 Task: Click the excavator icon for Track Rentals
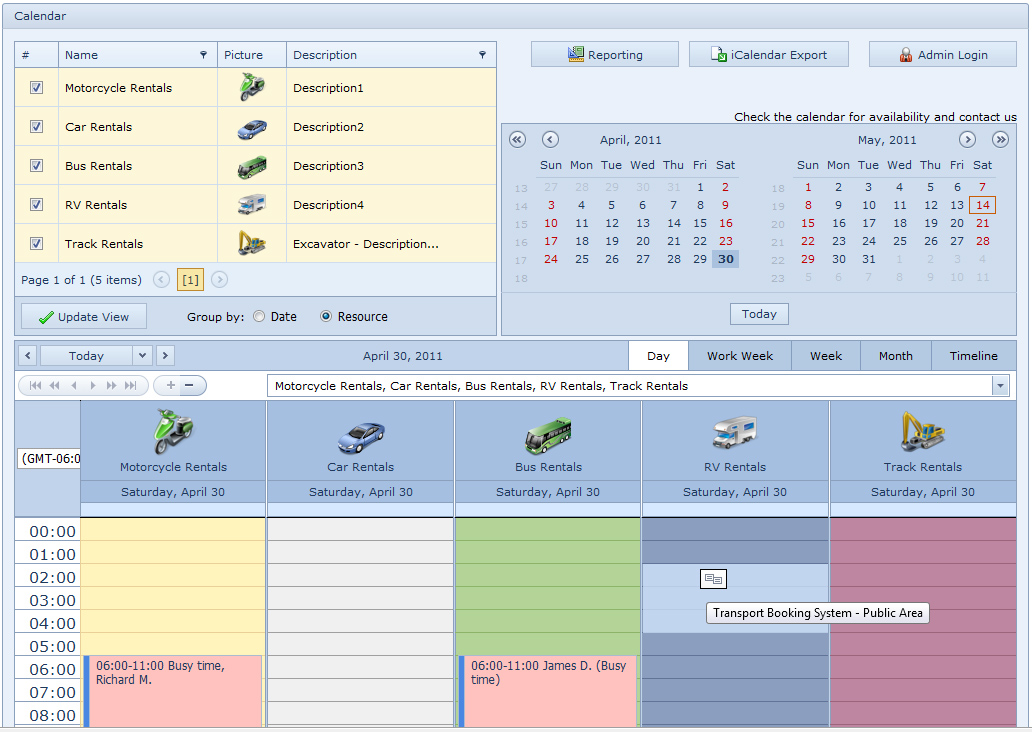[252, 242]
